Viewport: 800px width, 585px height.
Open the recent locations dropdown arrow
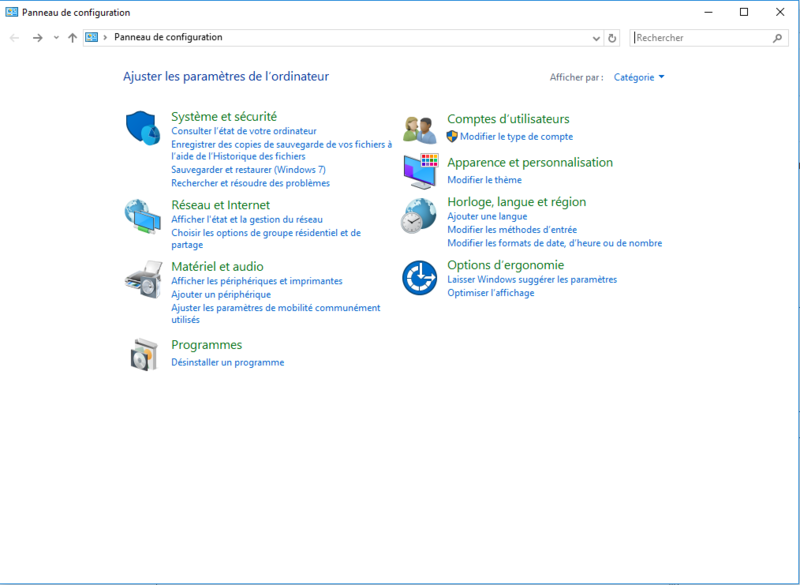coord(56,38)
